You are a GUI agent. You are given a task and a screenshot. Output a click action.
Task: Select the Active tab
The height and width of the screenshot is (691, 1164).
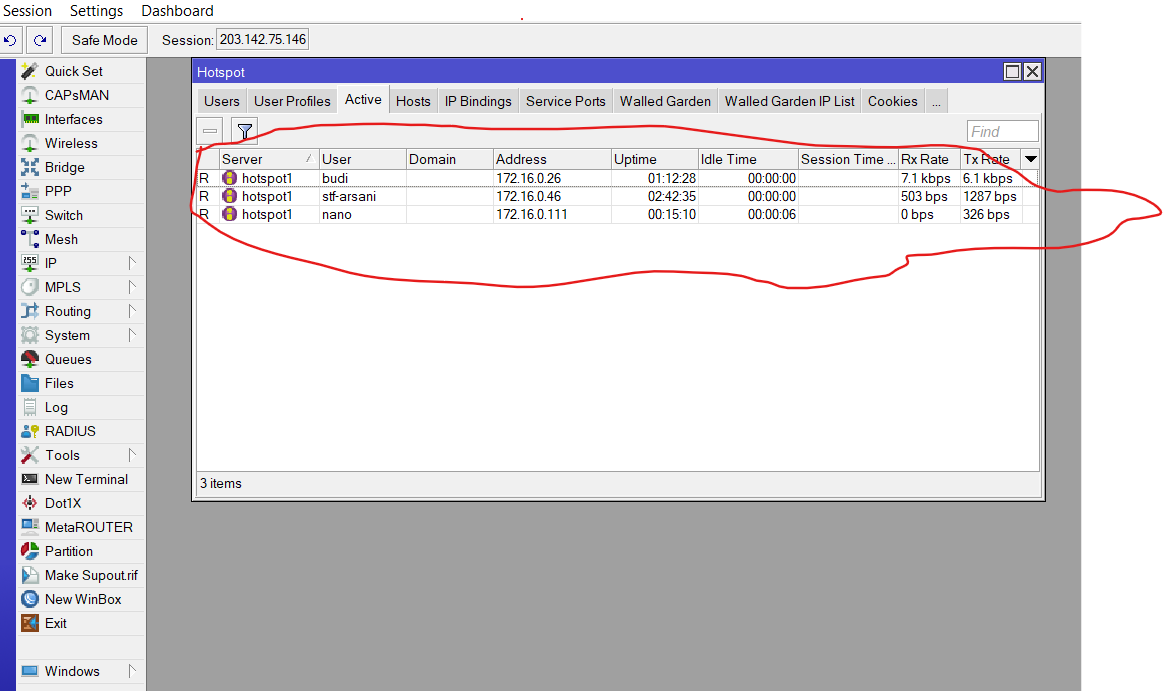363,100
